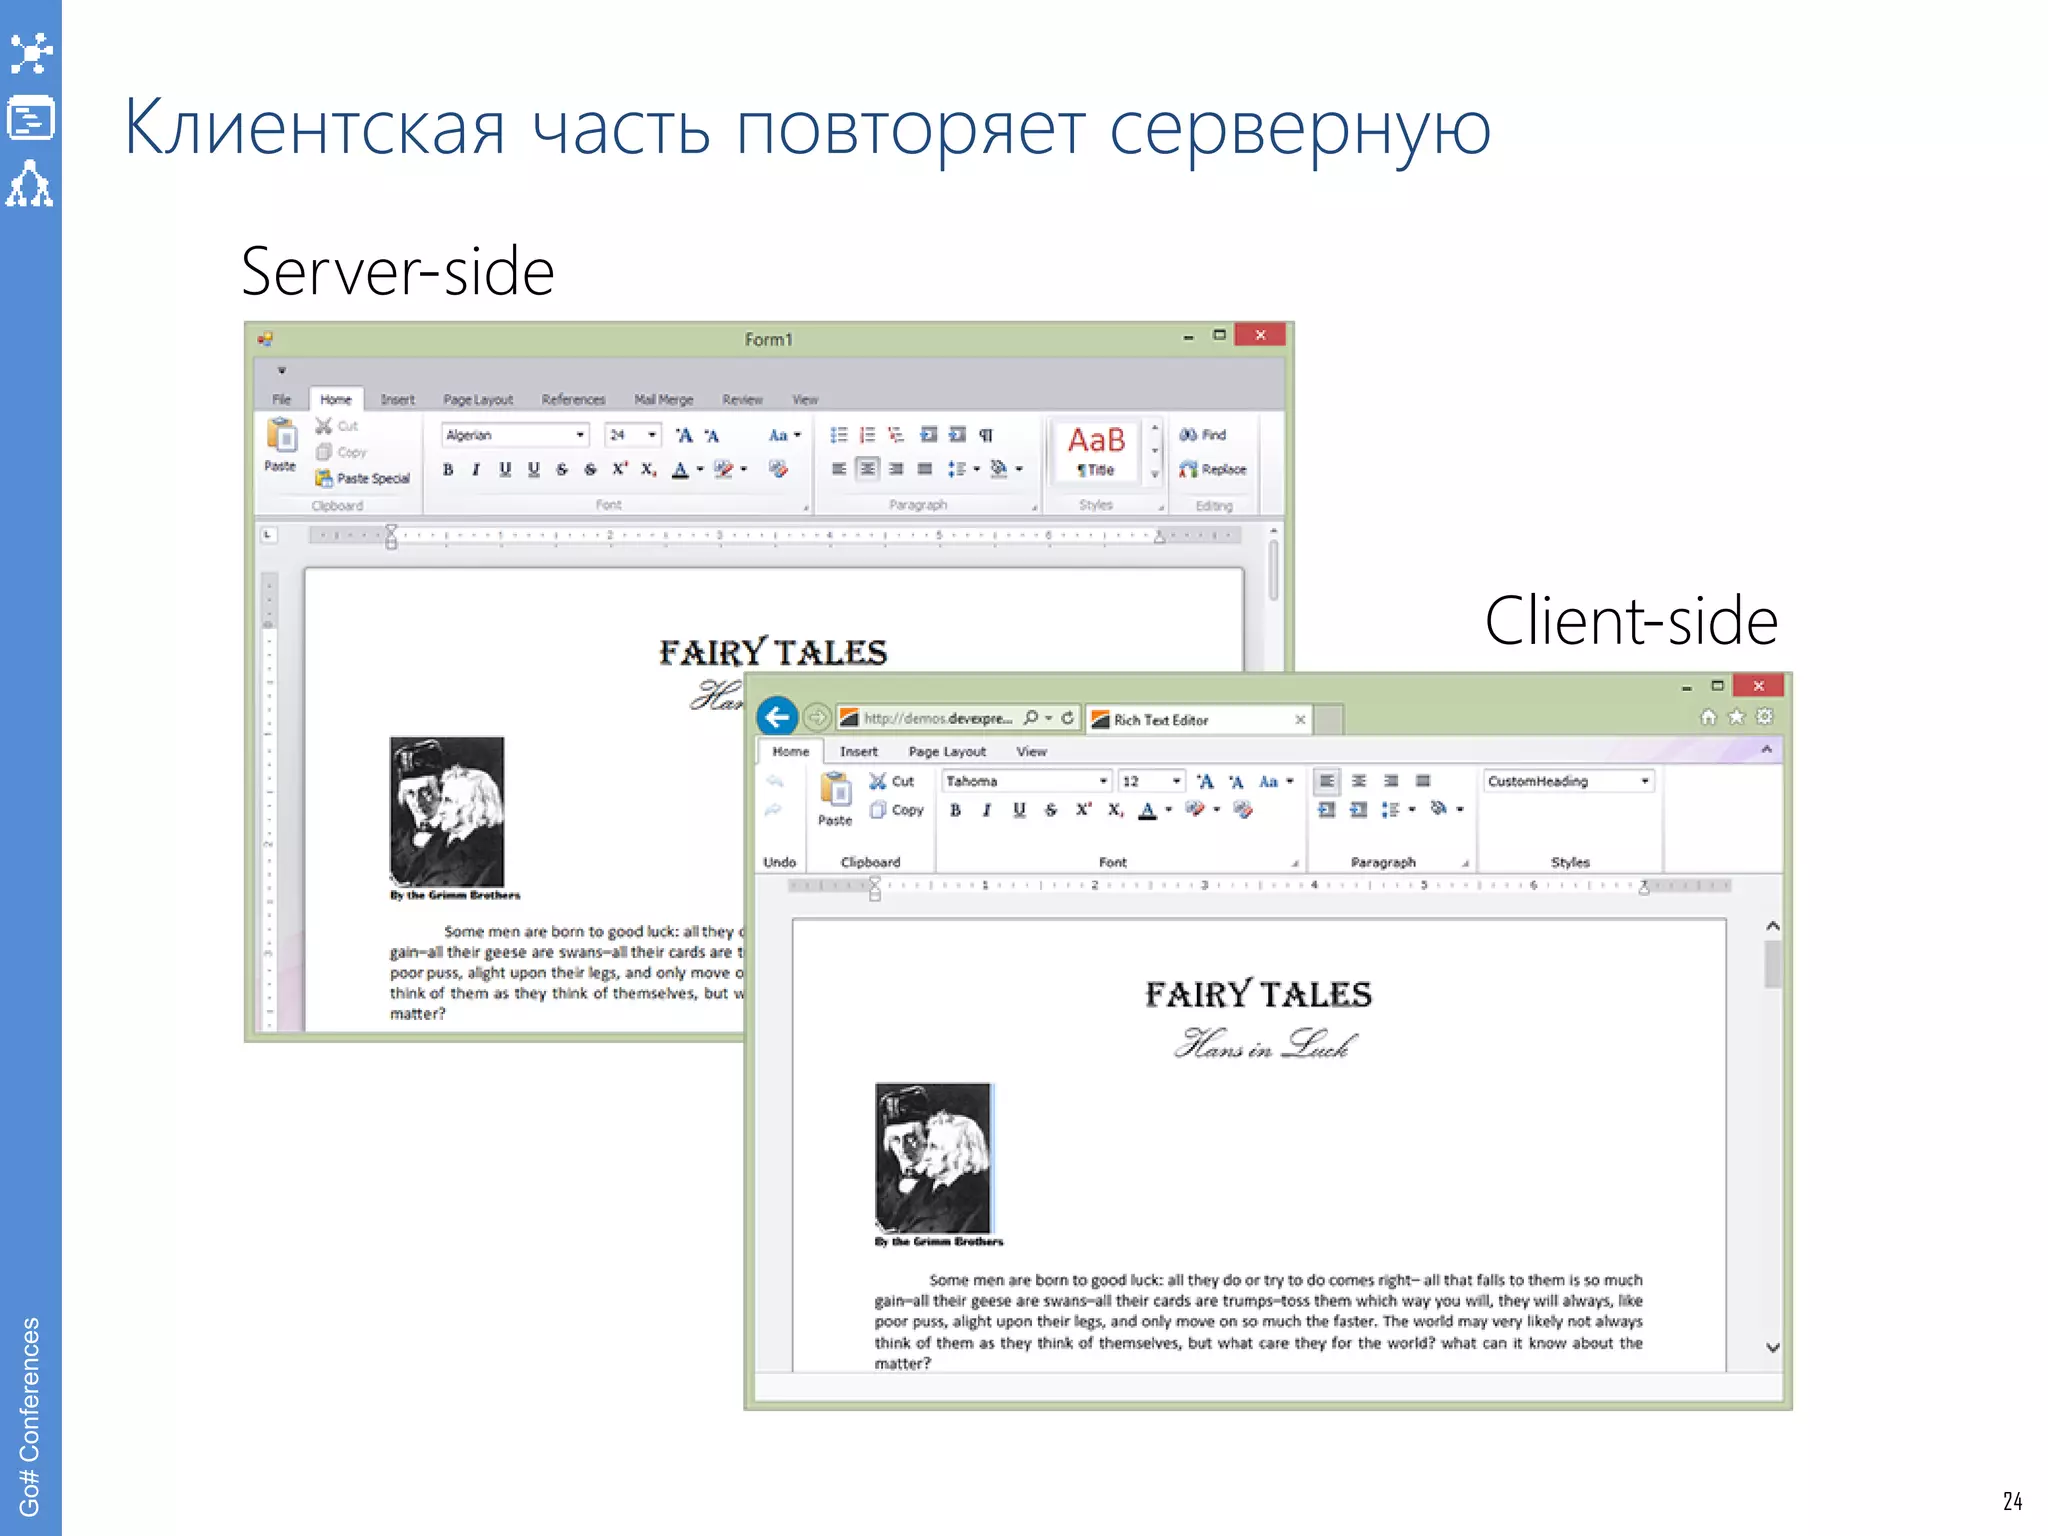Open Page Layout tab in web Rich Text Editor
The image size is (2048, 1536).
tap(947, 751)
